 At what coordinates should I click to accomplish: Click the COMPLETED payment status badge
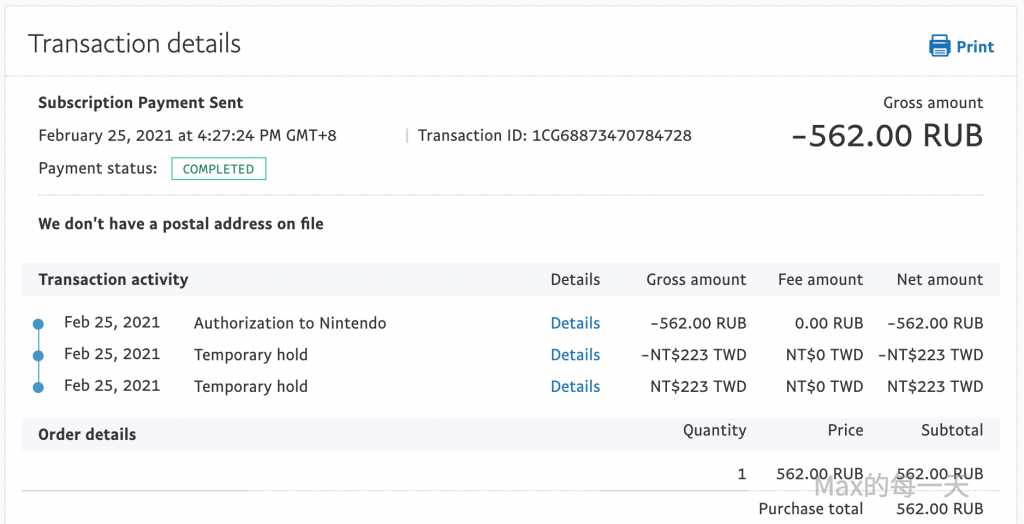point(218,169)
